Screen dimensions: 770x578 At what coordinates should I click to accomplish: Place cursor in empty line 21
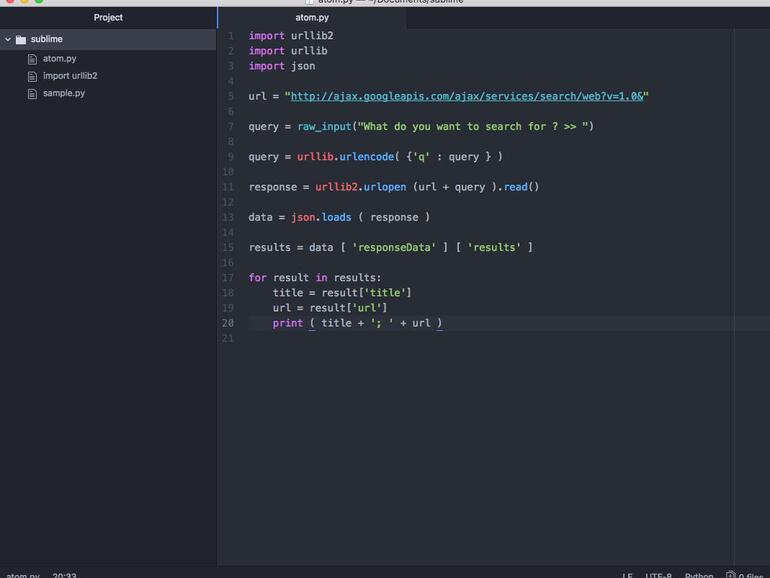[x=400, y=339]
